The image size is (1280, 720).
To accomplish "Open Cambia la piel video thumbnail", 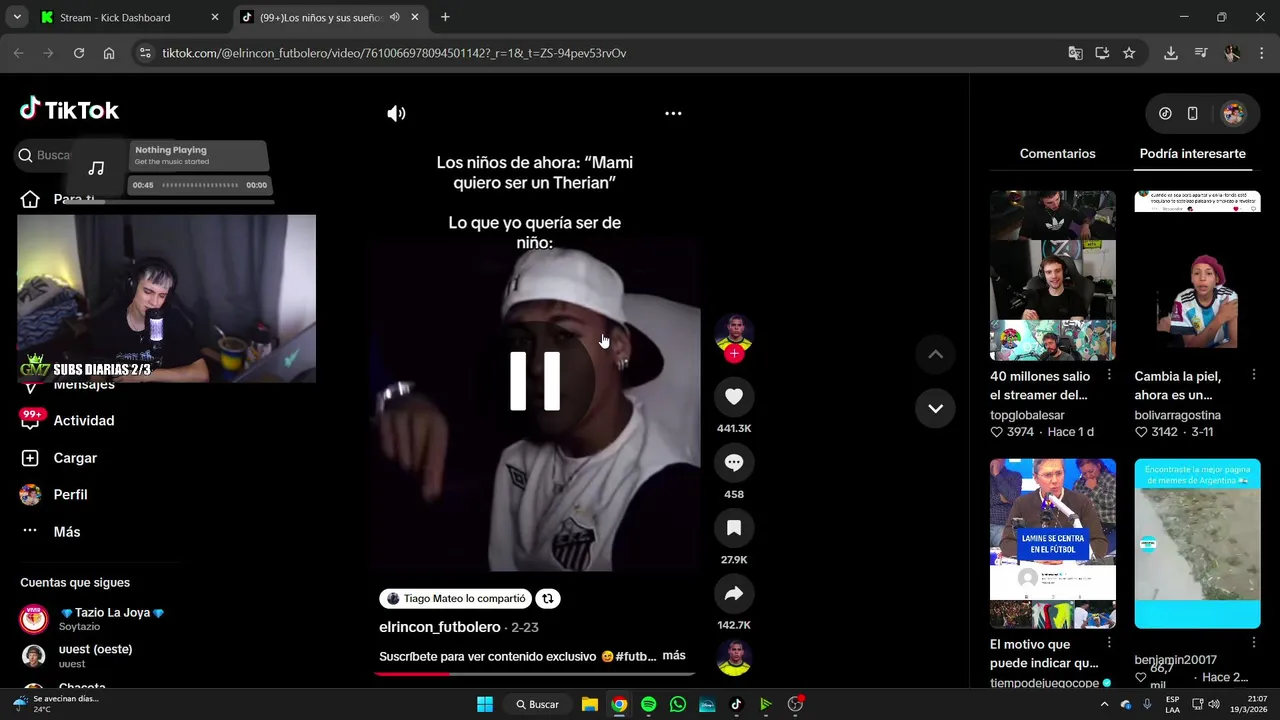I will pyautogui.click(x=1197, y=275).
